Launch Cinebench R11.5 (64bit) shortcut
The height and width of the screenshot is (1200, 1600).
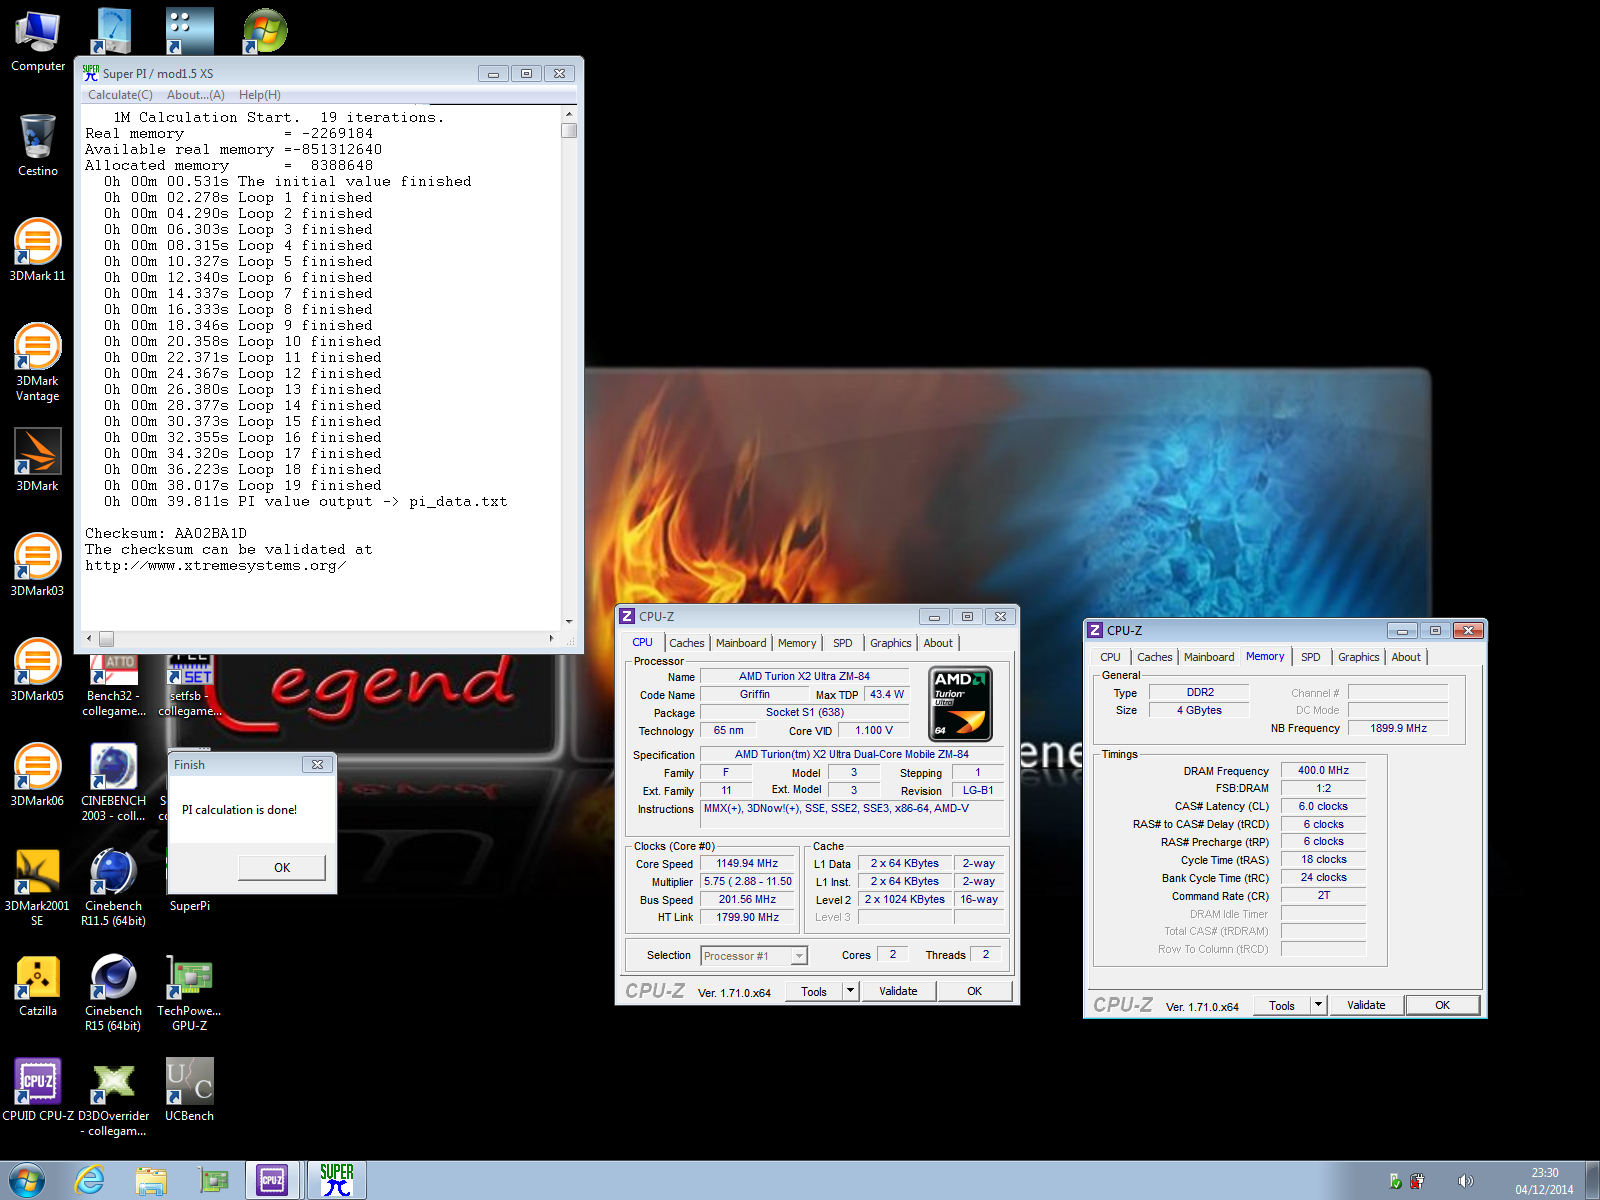[x=114, y=887]
